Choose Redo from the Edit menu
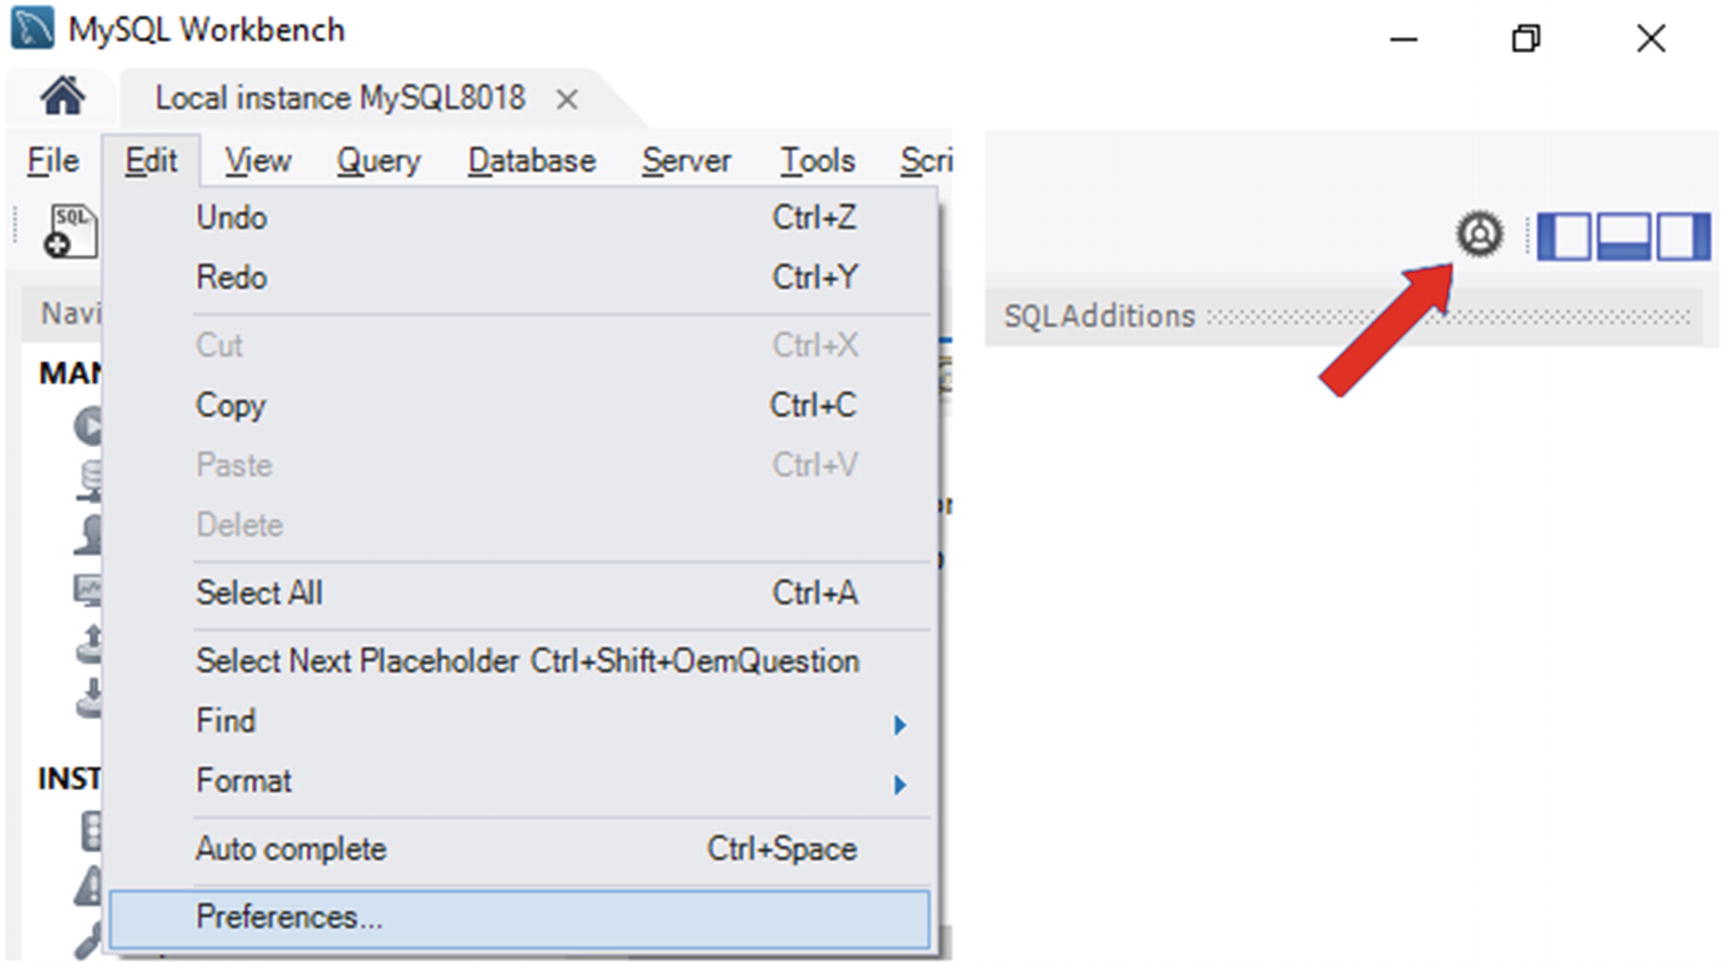 (520, 277)
